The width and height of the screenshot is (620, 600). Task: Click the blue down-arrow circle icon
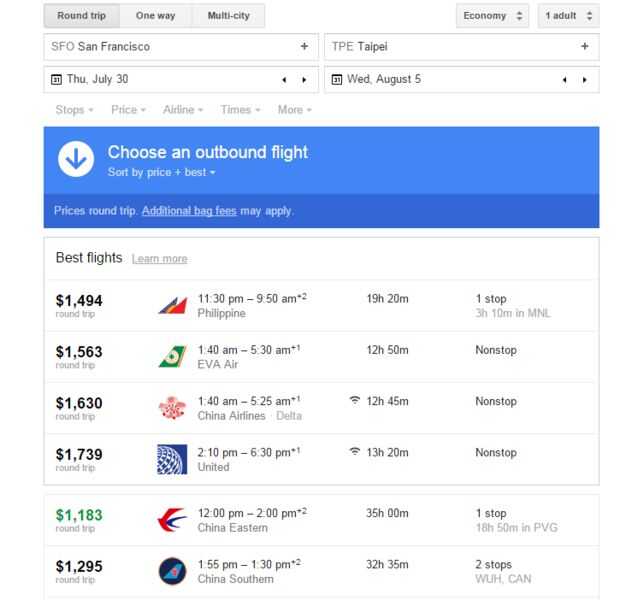76,160
